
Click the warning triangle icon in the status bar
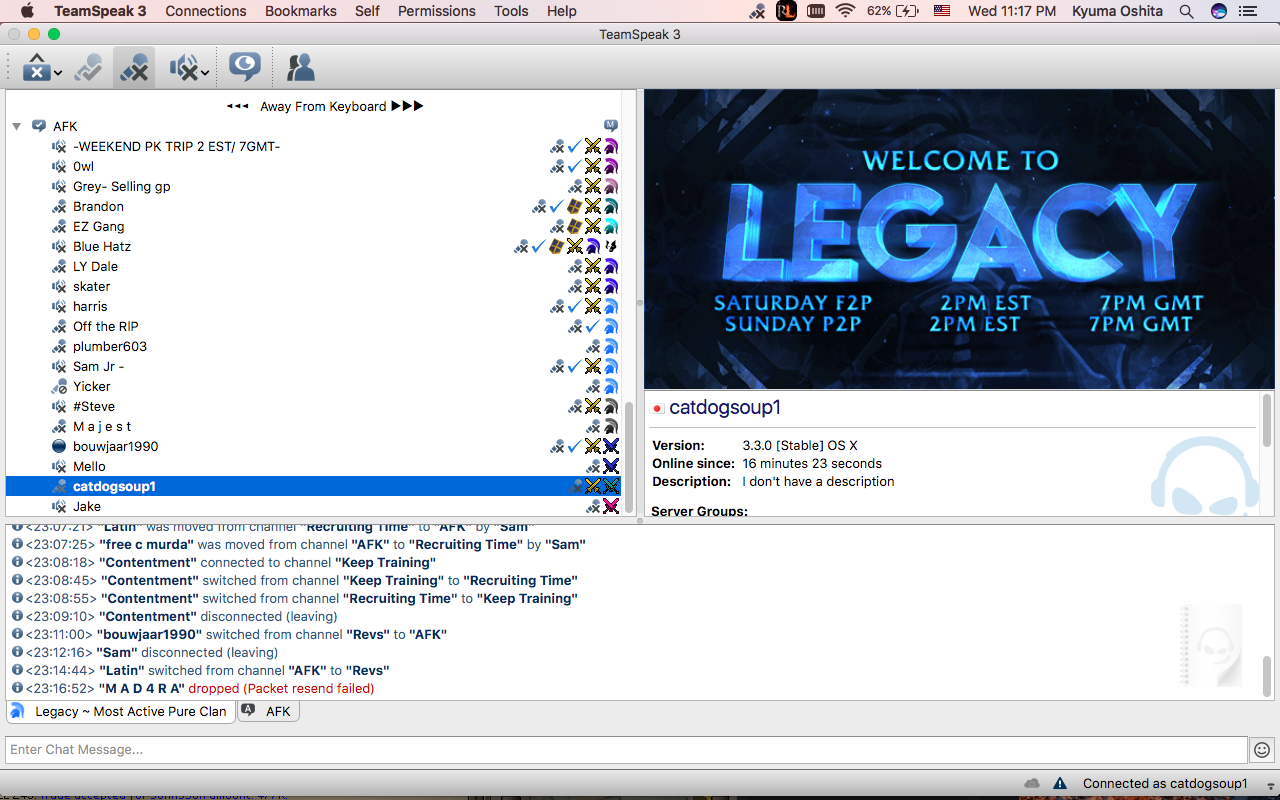(x=1061, y=783)
